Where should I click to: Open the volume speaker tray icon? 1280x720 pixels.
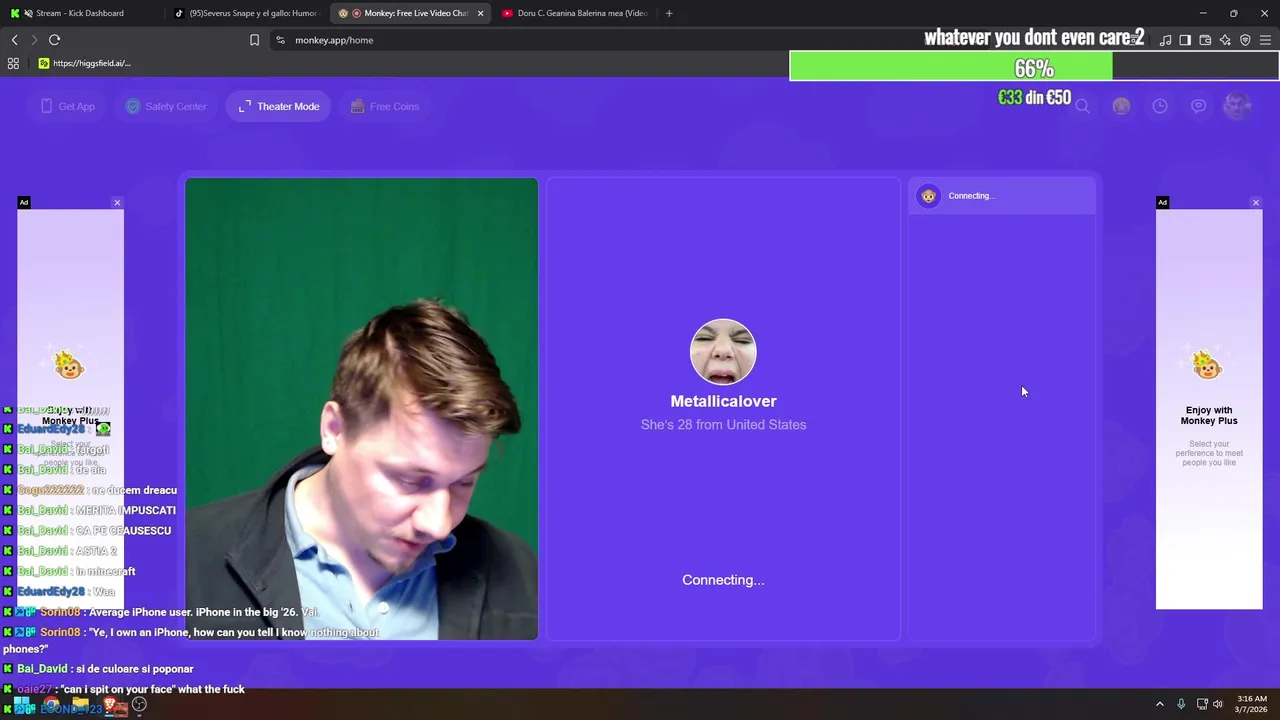1217,704
